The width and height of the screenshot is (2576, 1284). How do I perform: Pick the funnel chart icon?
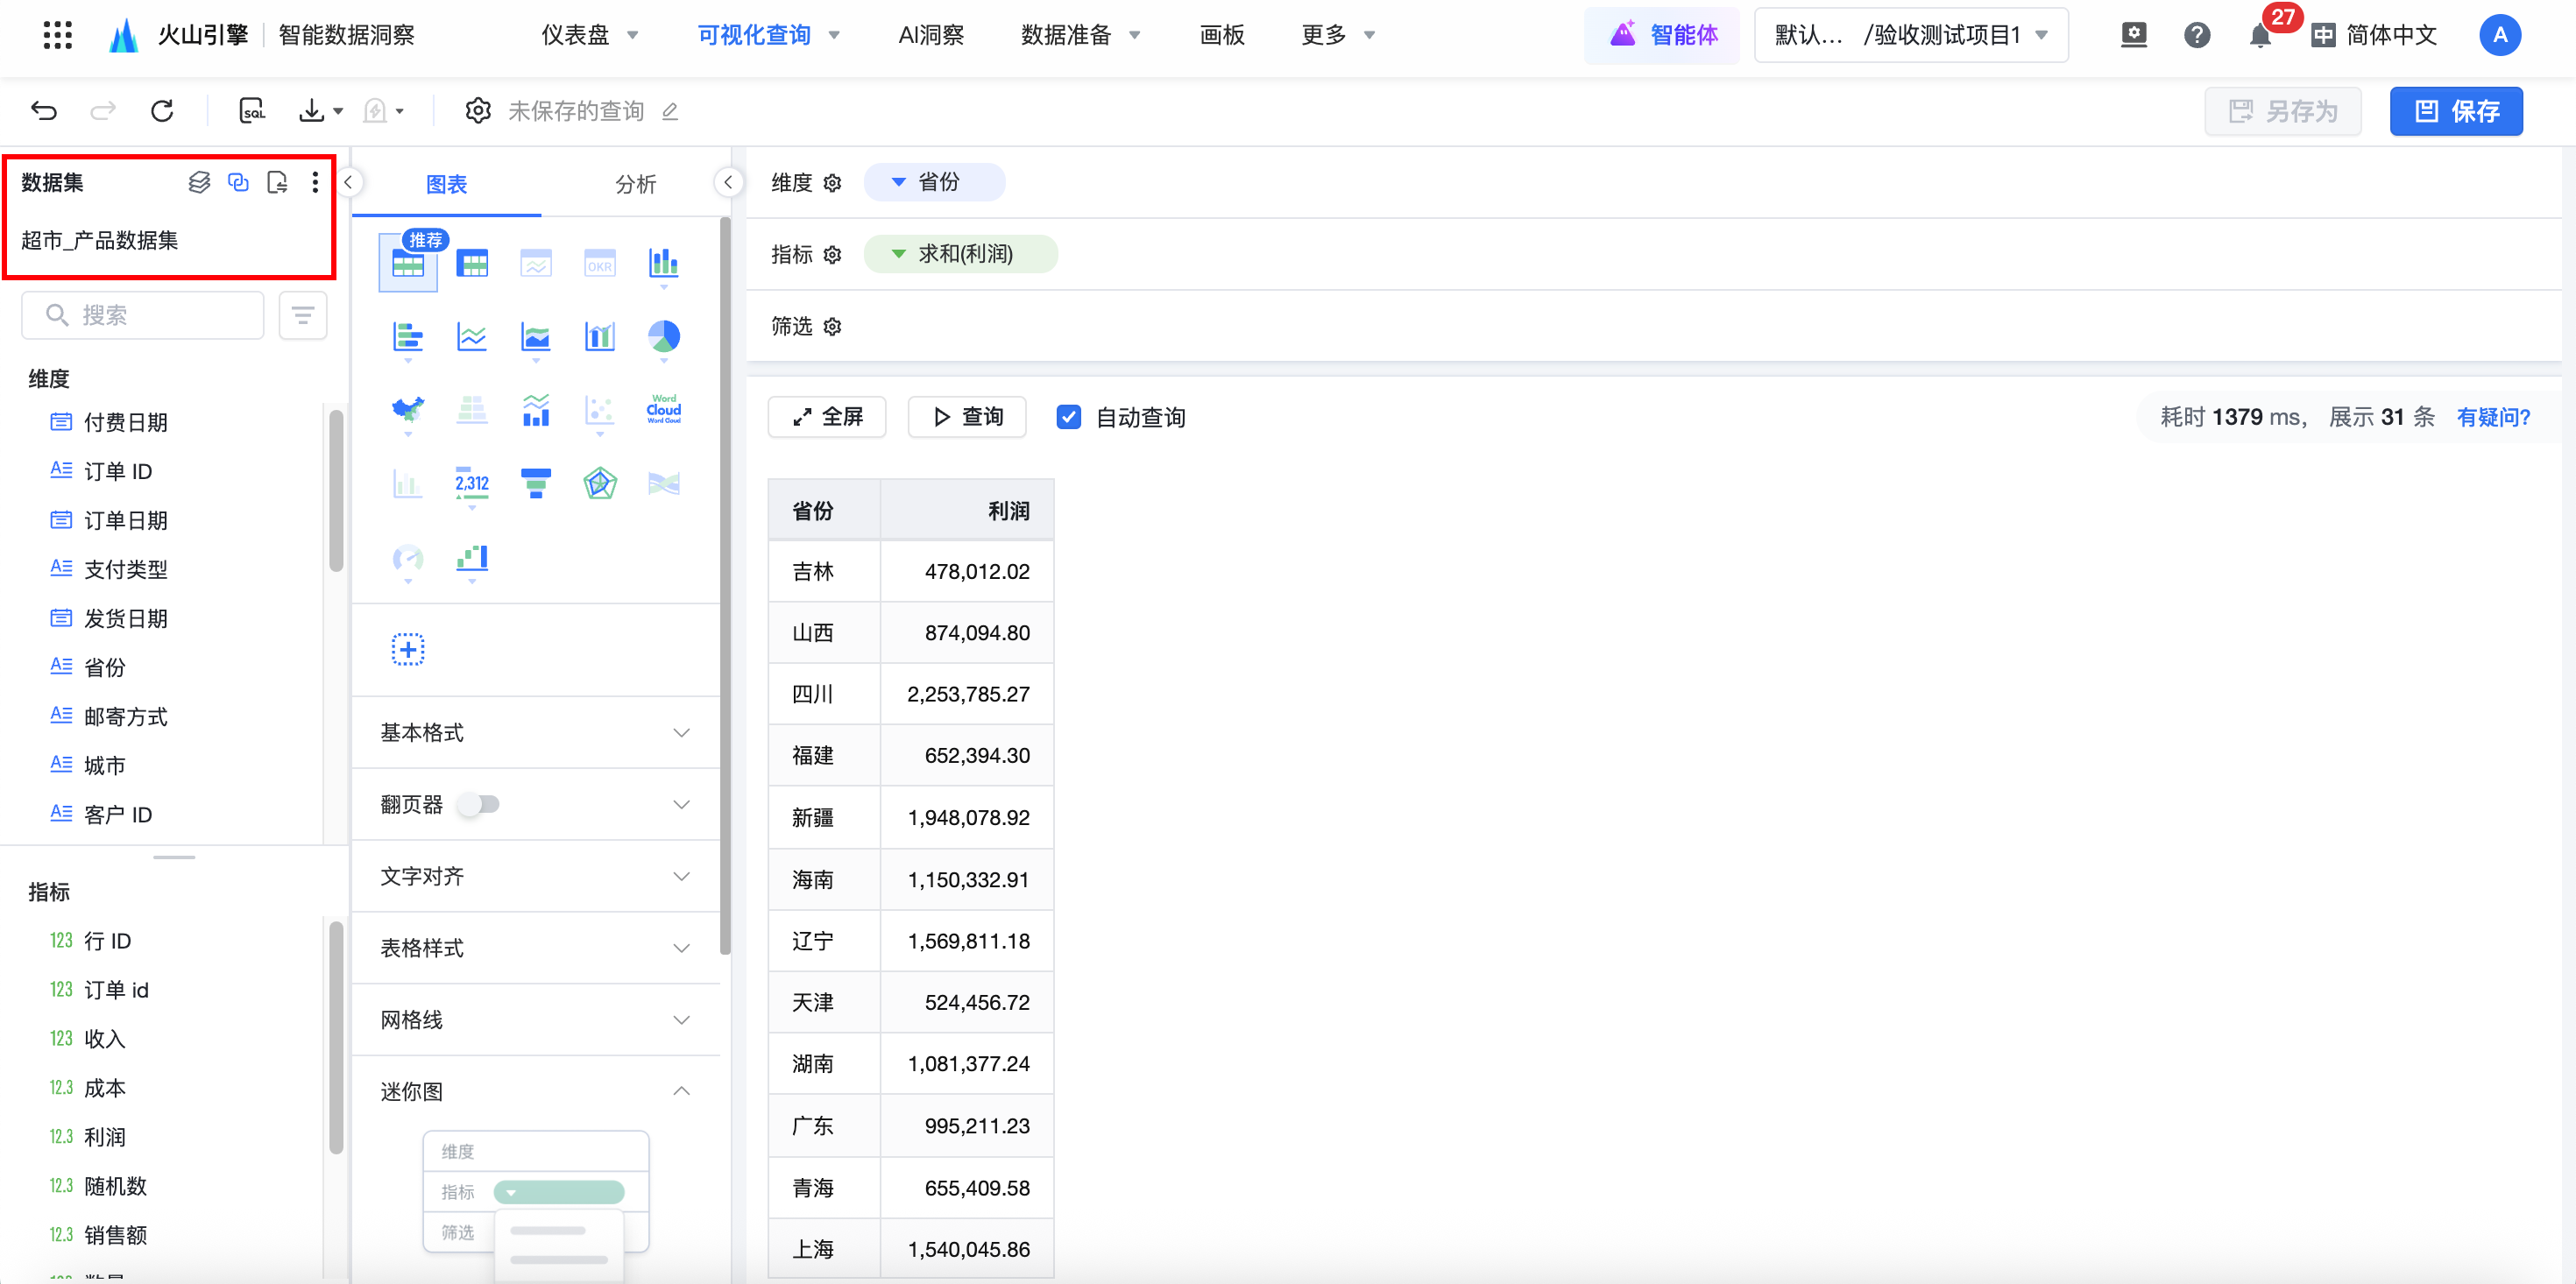click(x=535, y=483)
